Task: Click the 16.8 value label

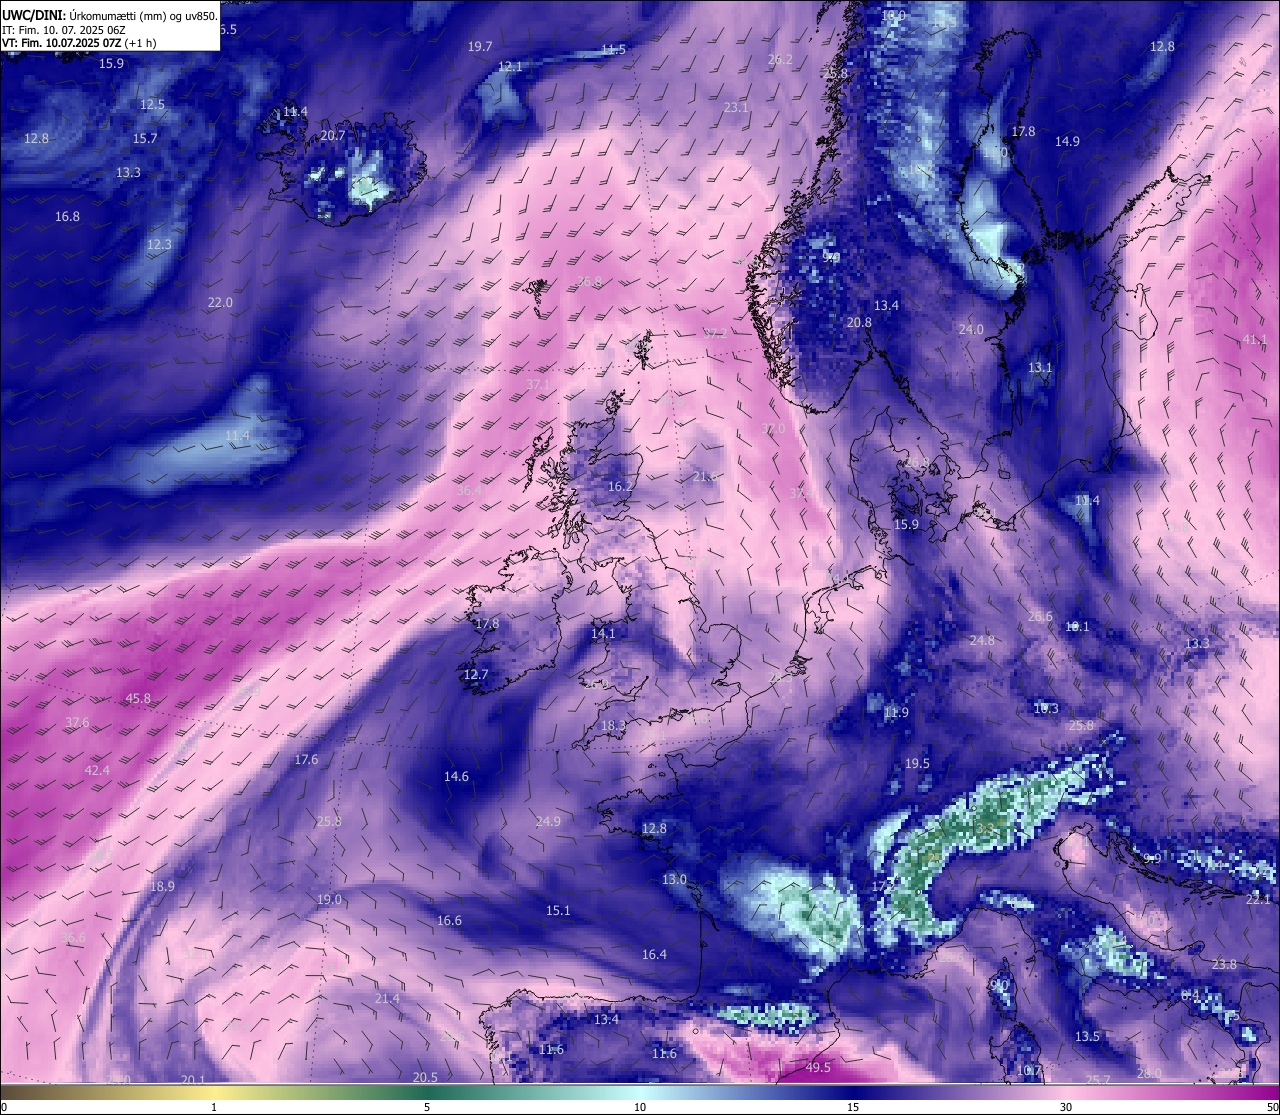Action: [x=67, y=216]
